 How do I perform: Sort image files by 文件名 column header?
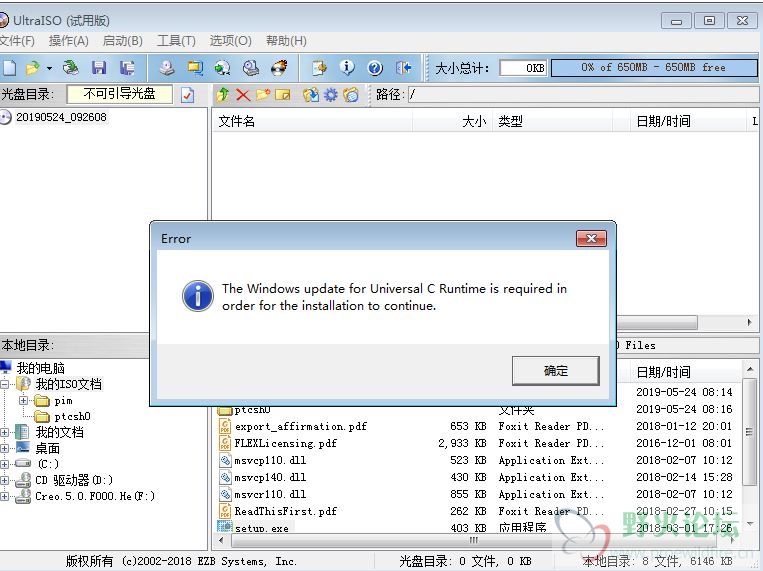[x=312, y=121]
